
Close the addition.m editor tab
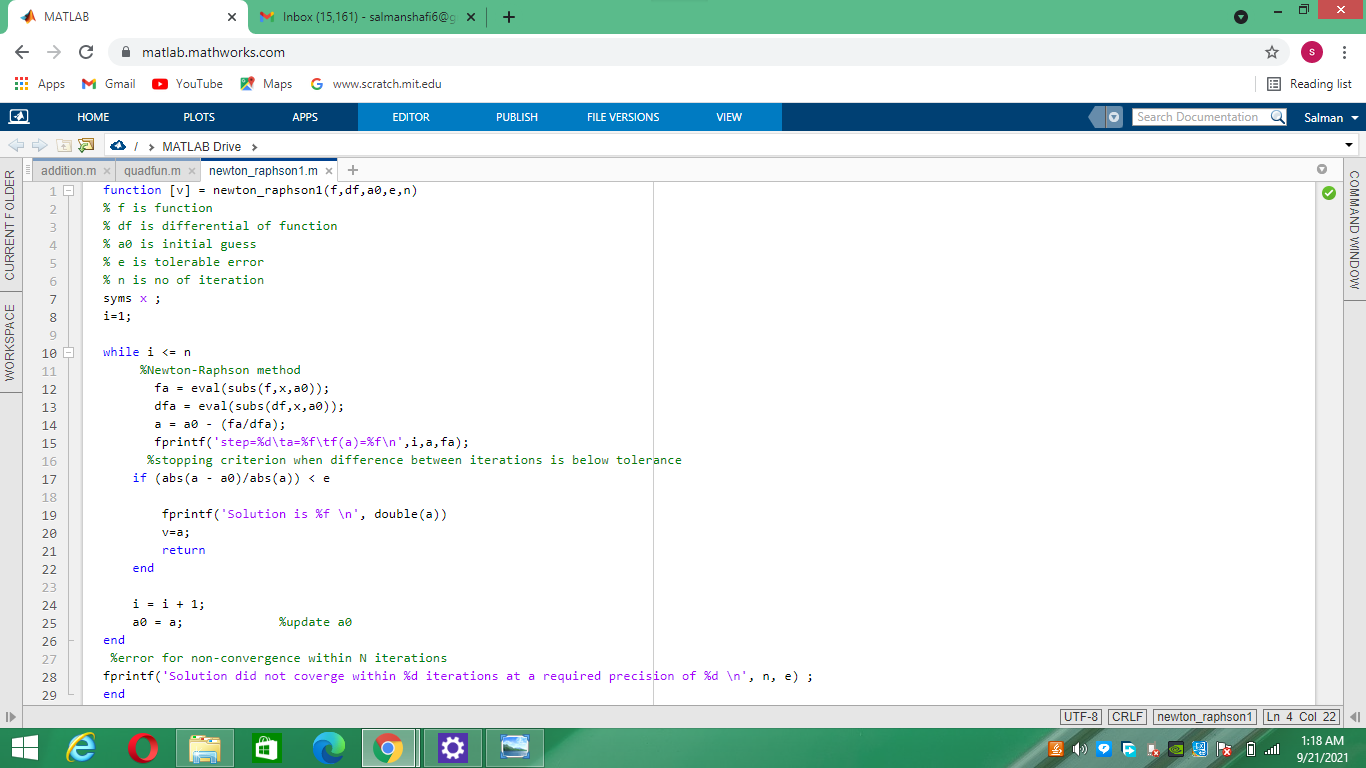click(107, 172)
